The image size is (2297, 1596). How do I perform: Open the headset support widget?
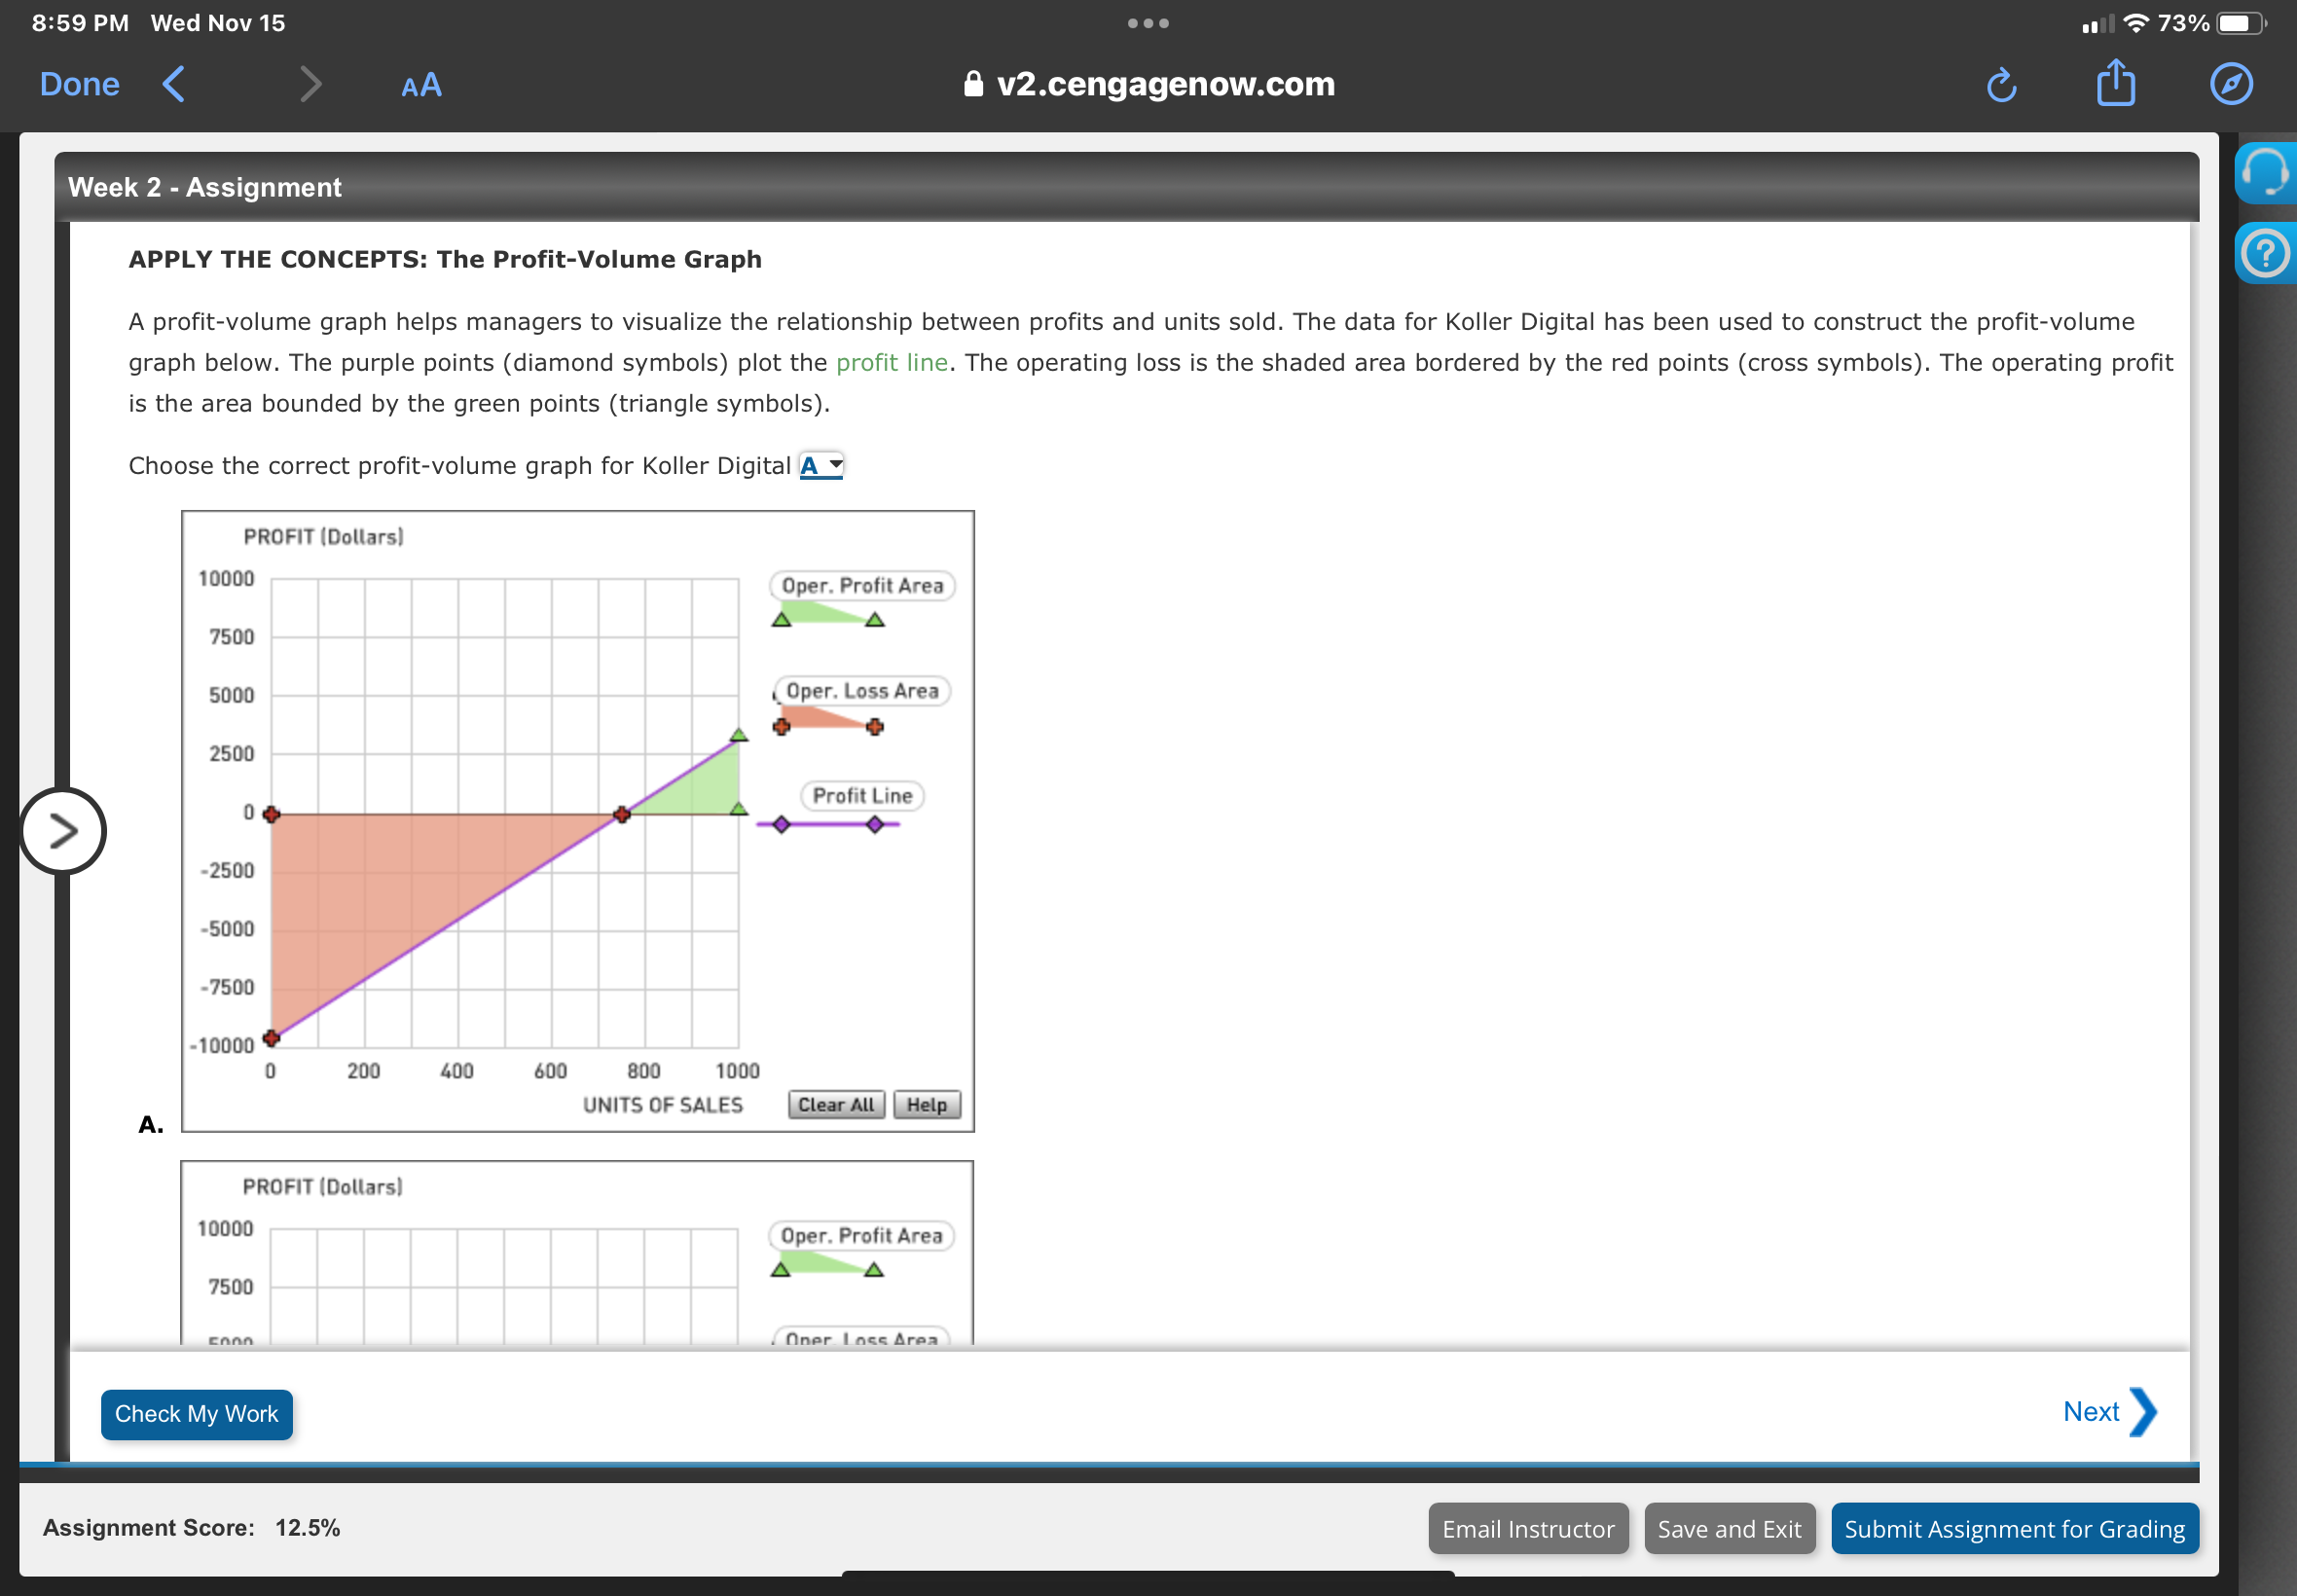pyautogui.click(x=2266, y=174)
